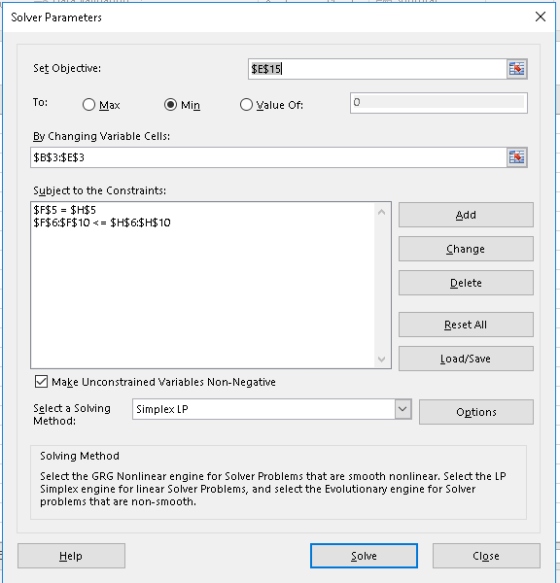
Task: Select the Max radio button
Action: click(89, 105)
